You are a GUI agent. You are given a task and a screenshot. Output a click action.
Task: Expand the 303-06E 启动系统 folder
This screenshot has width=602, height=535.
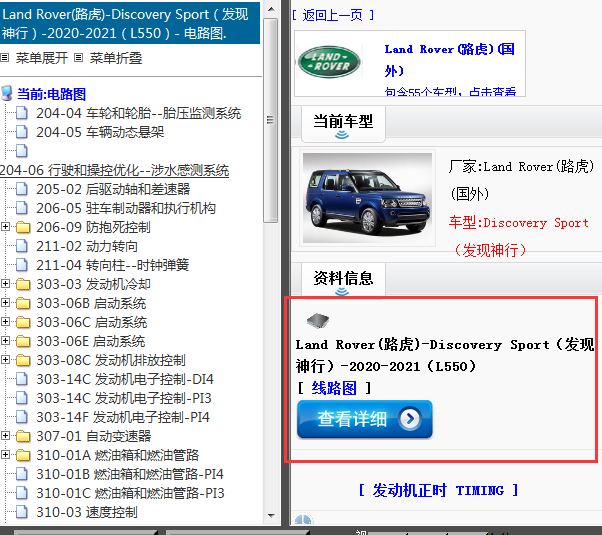(x=5, y=341)
